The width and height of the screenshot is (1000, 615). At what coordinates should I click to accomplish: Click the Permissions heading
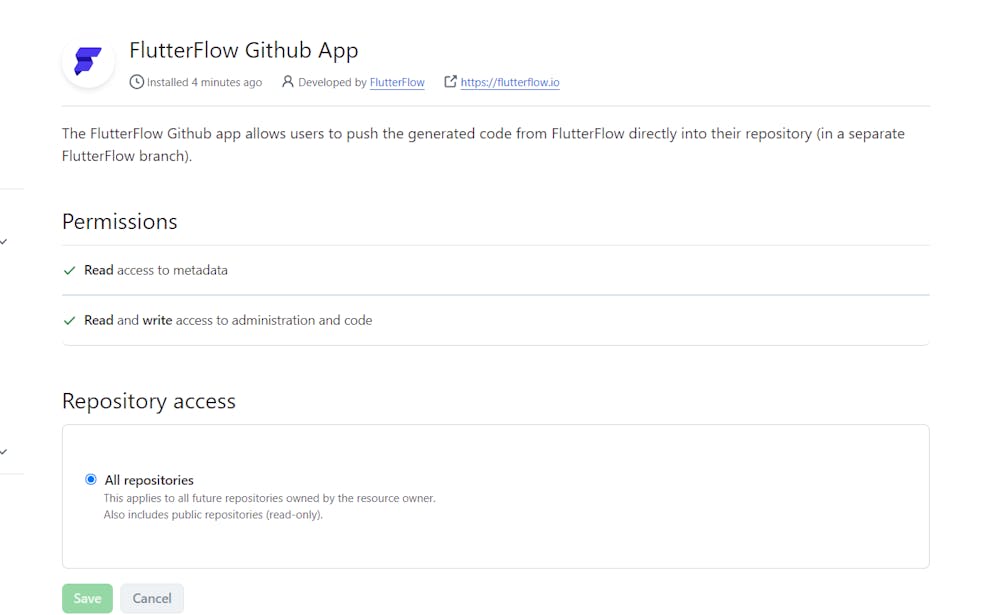120,222
